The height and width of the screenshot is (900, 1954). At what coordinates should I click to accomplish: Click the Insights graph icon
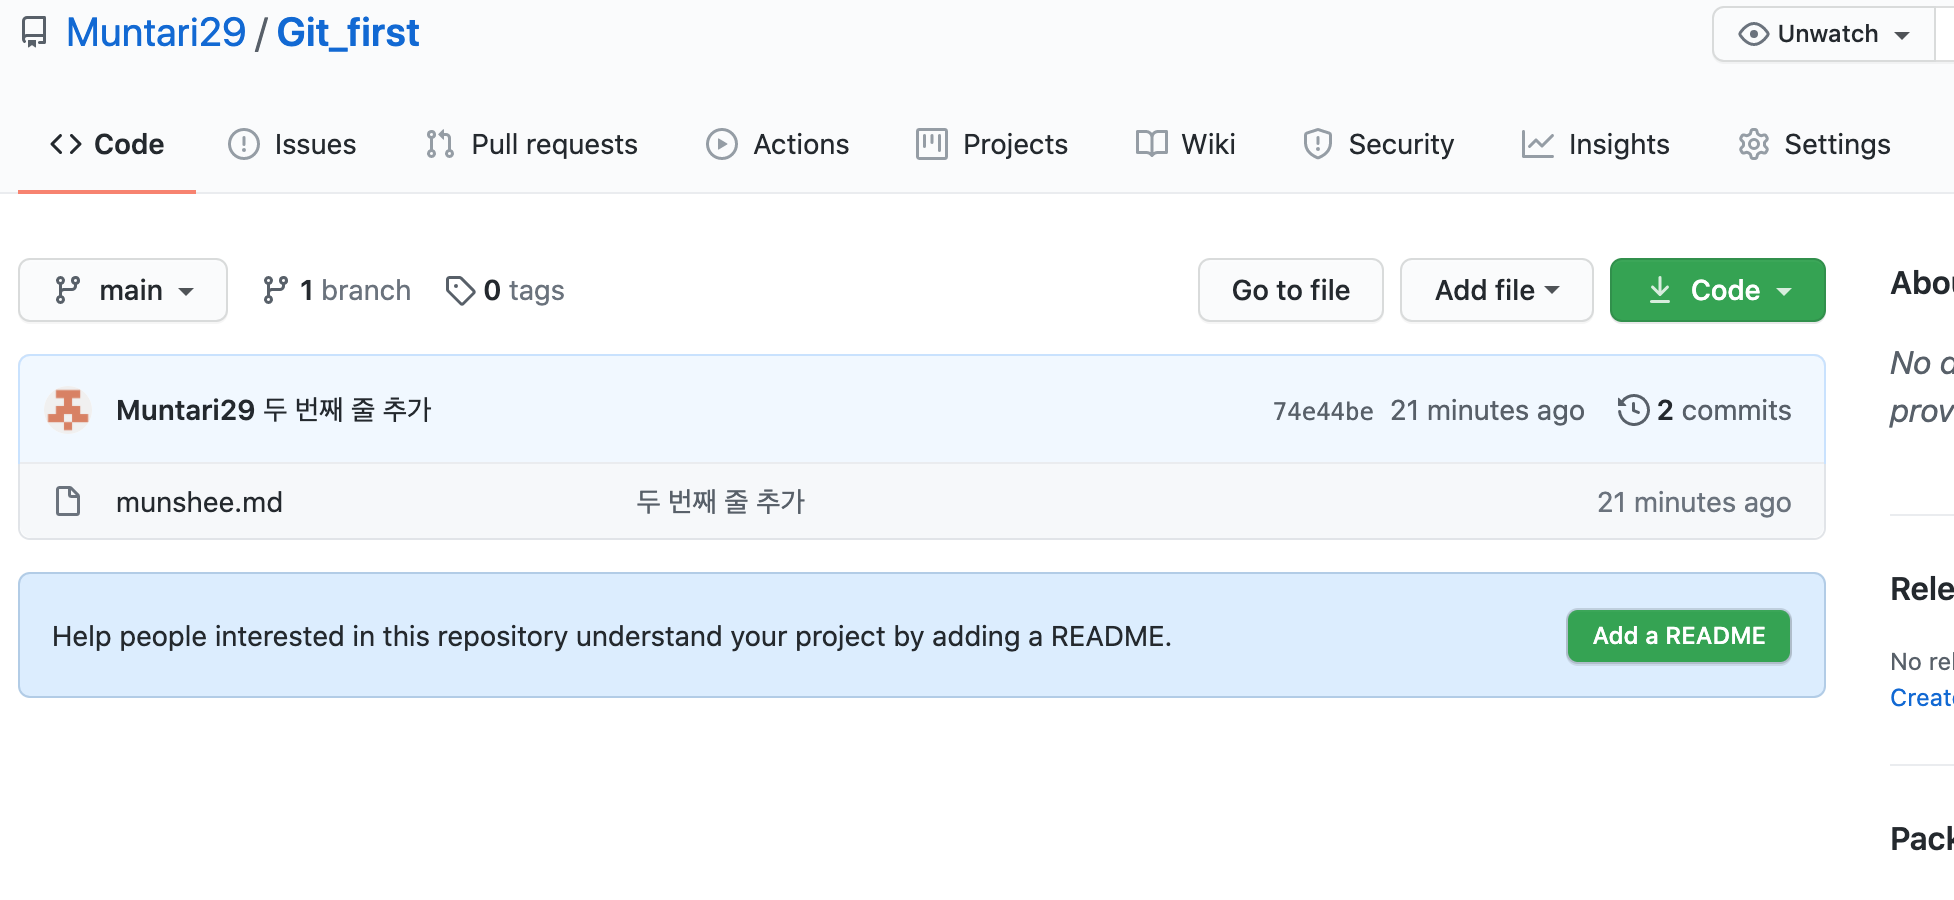click(1538, 144)
